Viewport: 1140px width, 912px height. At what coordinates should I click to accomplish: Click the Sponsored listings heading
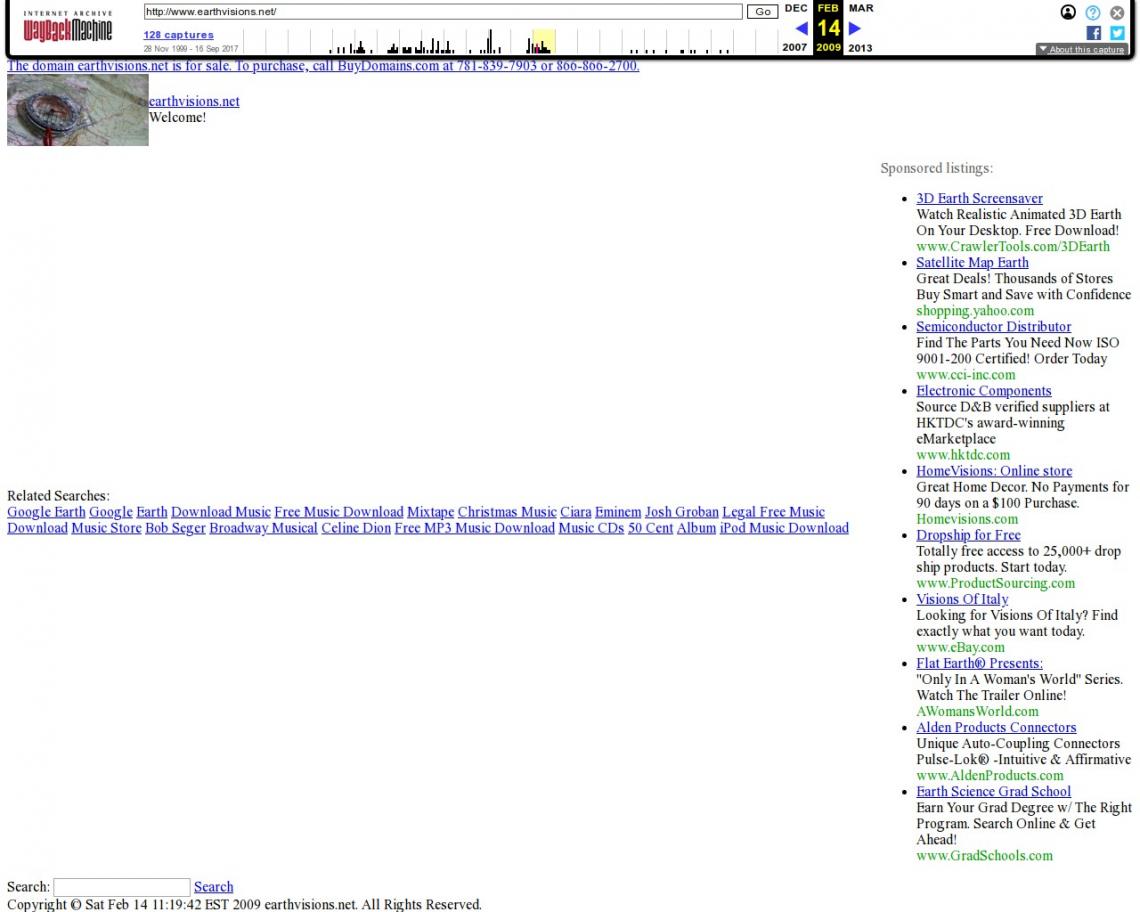(x=936, y=168)
